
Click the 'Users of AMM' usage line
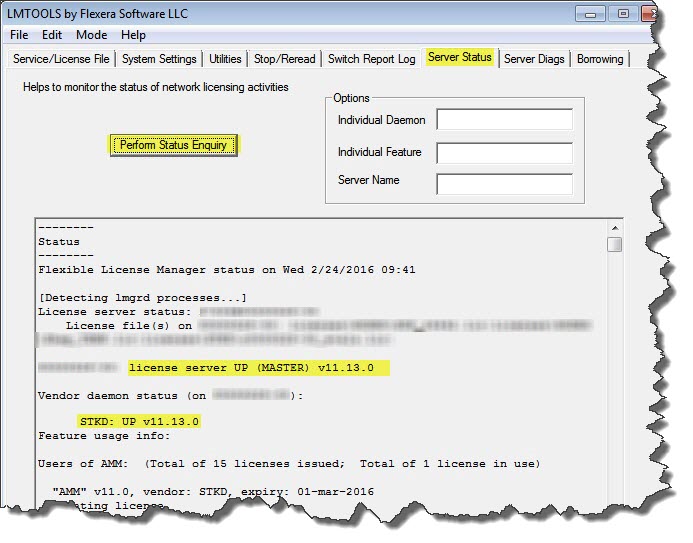click(289, 464)
